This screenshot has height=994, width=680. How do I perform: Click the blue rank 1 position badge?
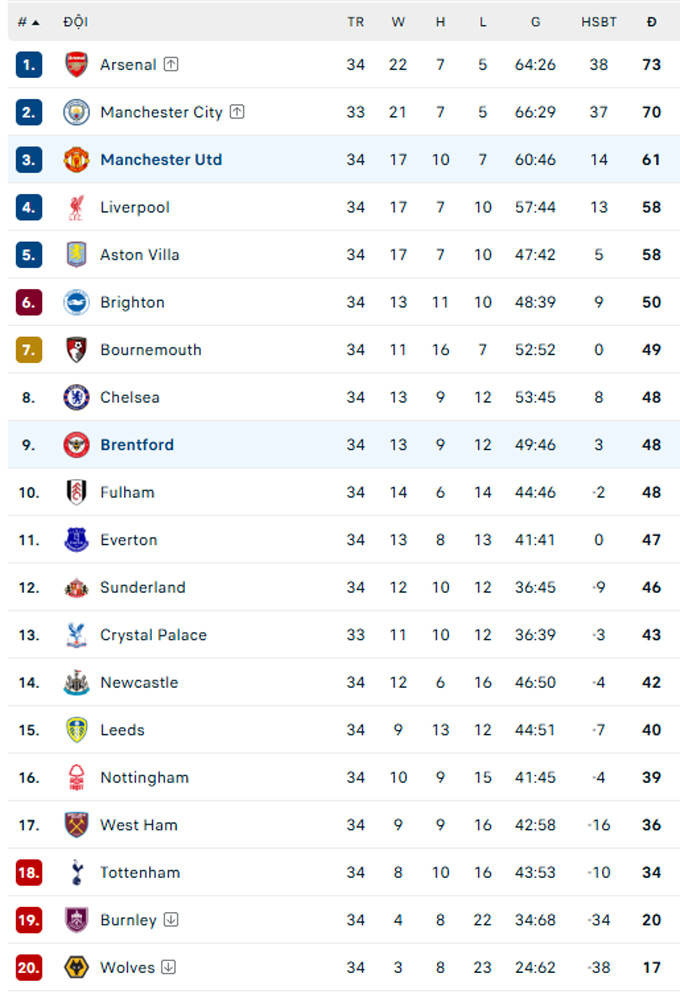click(x=29, y=65)
